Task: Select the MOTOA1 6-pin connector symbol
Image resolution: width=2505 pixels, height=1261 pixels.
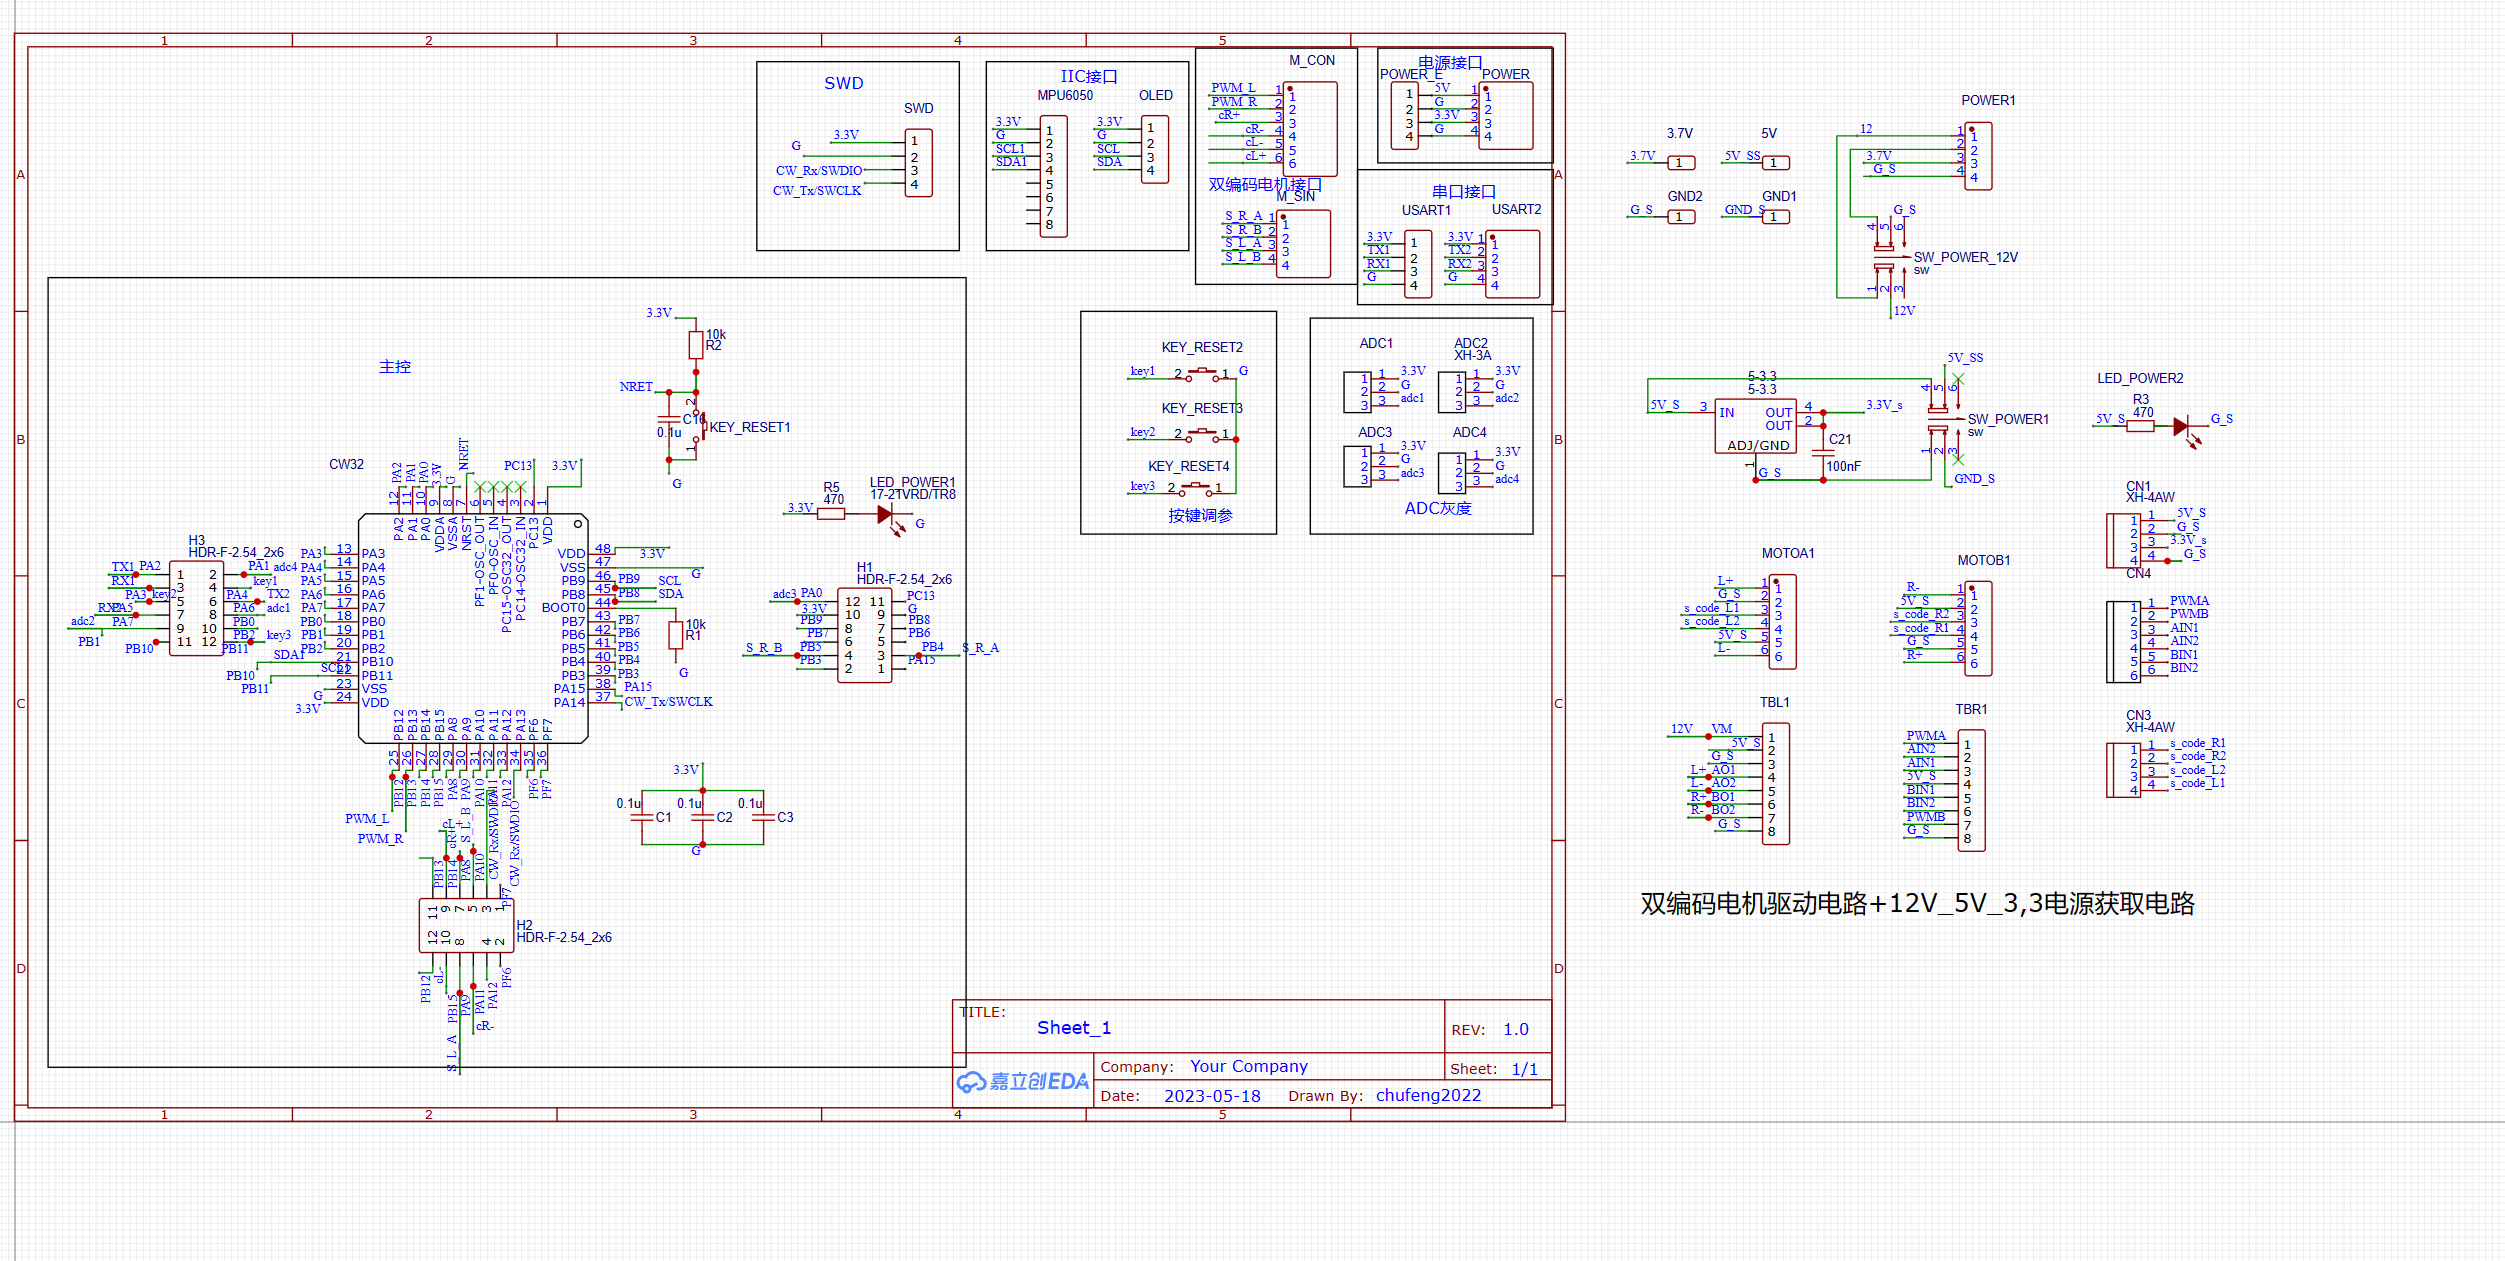Action: (x=1782, y=622)
